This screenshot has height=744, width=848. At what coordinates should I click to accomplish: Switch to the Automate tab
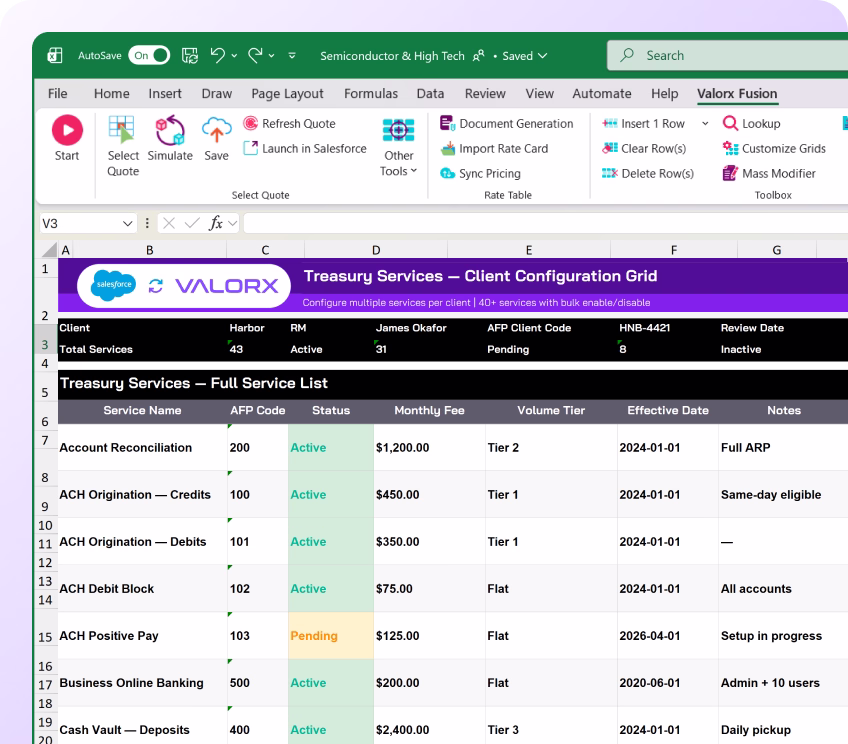602,94
